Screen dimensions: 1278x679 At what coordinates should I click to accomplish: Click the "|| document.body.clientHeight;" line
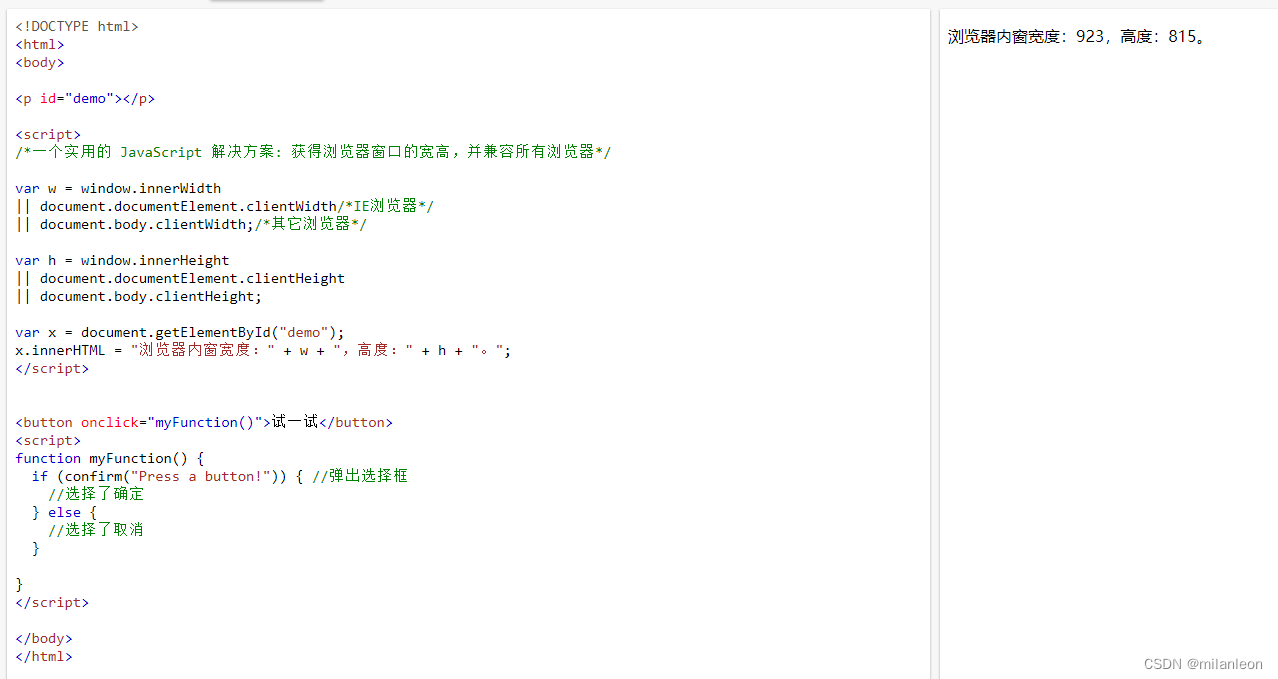pos(138,296)
